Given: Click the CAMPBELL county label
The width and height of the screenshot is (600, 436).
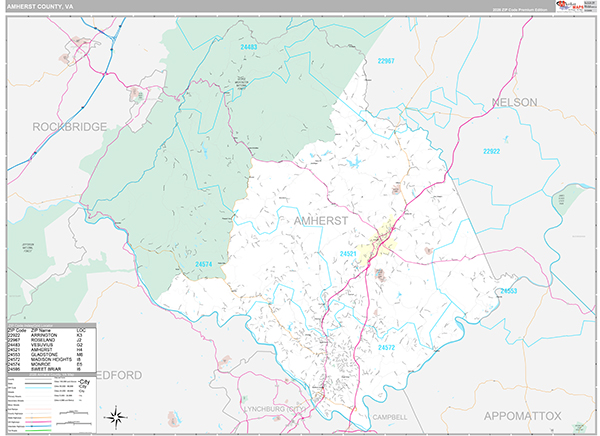Looking at the screenshot, I should (390, 417).
